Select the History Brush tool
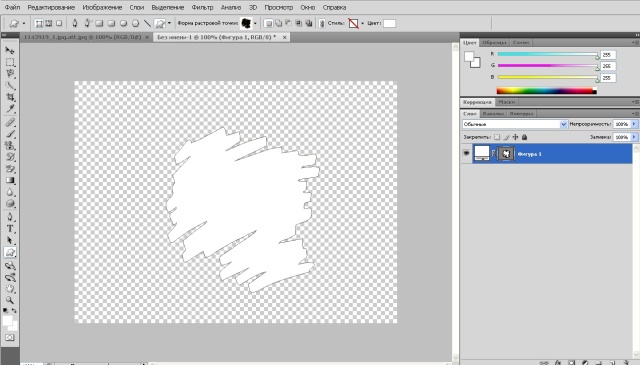 pyautogui.click(x=10, y=157)
